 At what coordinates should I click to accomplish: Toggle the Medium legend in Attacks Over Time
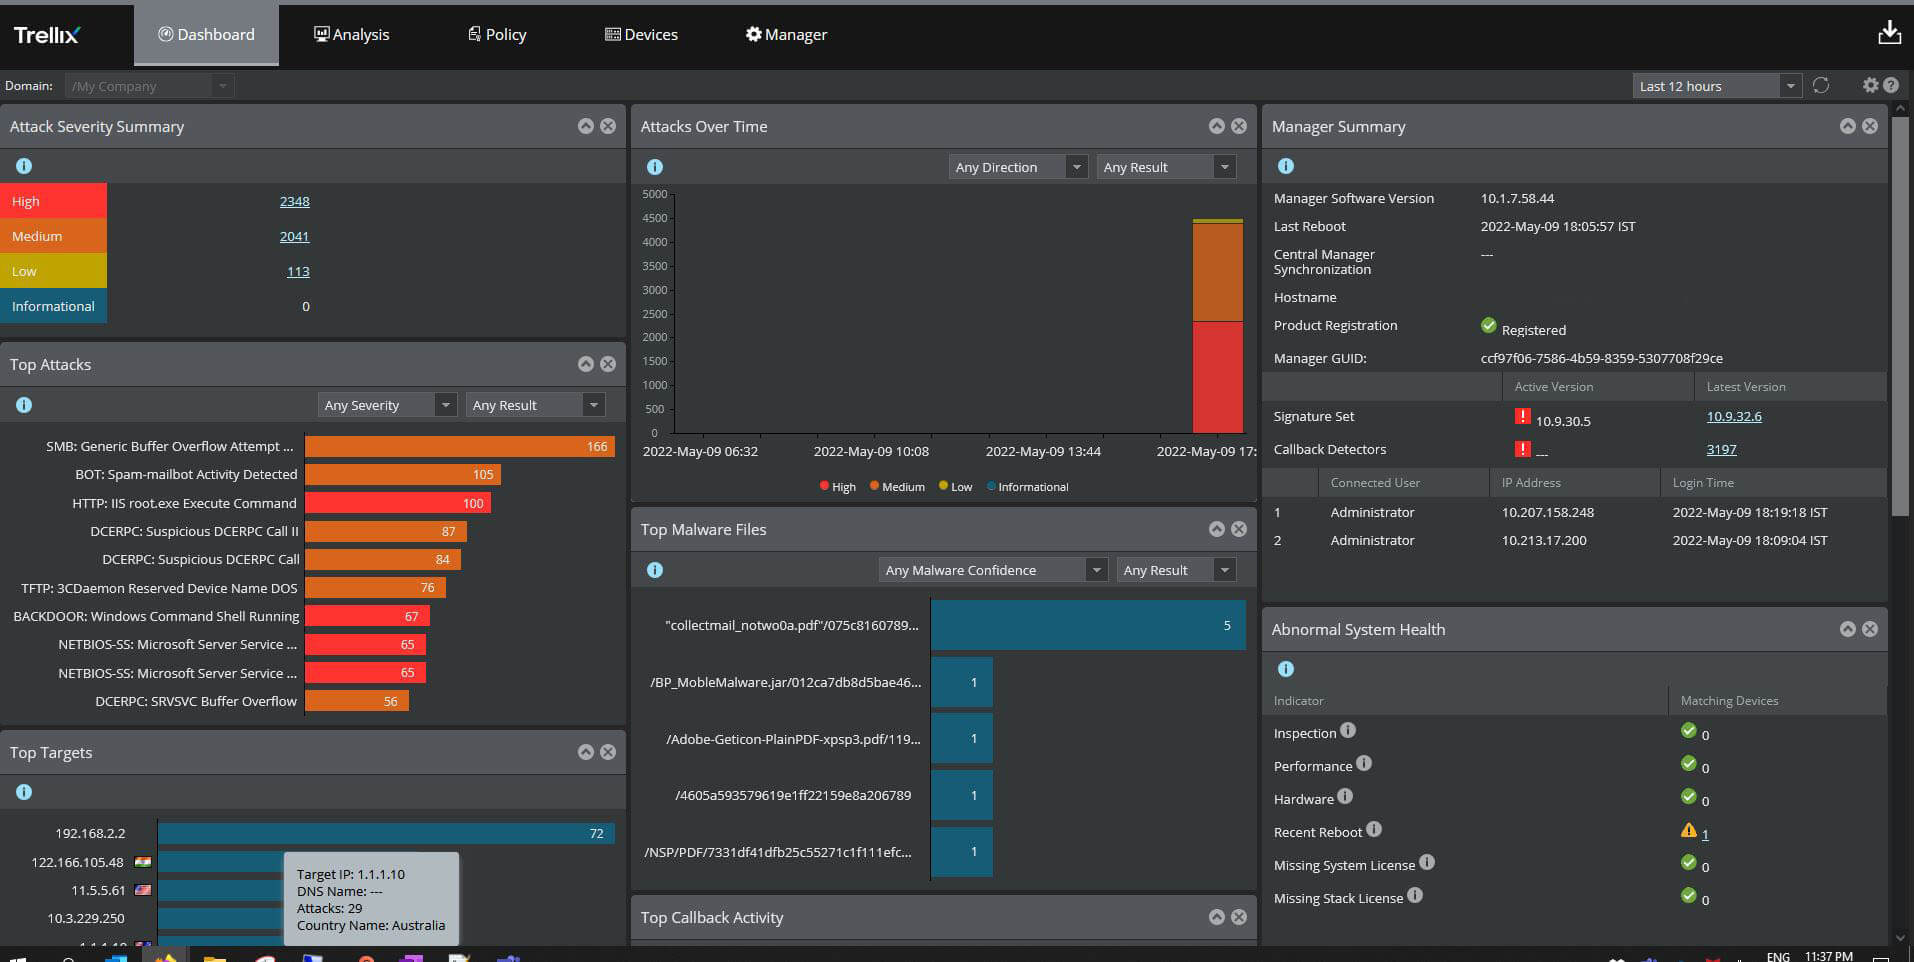[897, 487]
